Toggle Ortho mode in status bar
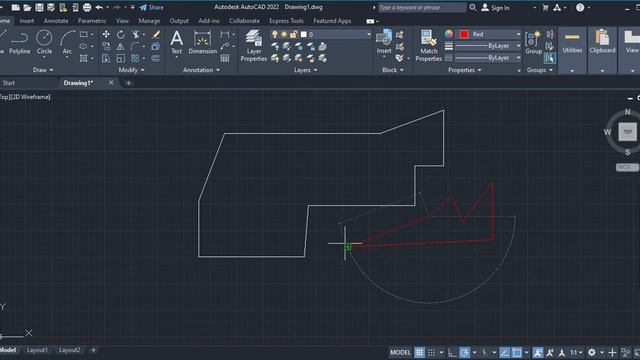The width and height of the screenshot is (640, 360). [x=452, y=352]
